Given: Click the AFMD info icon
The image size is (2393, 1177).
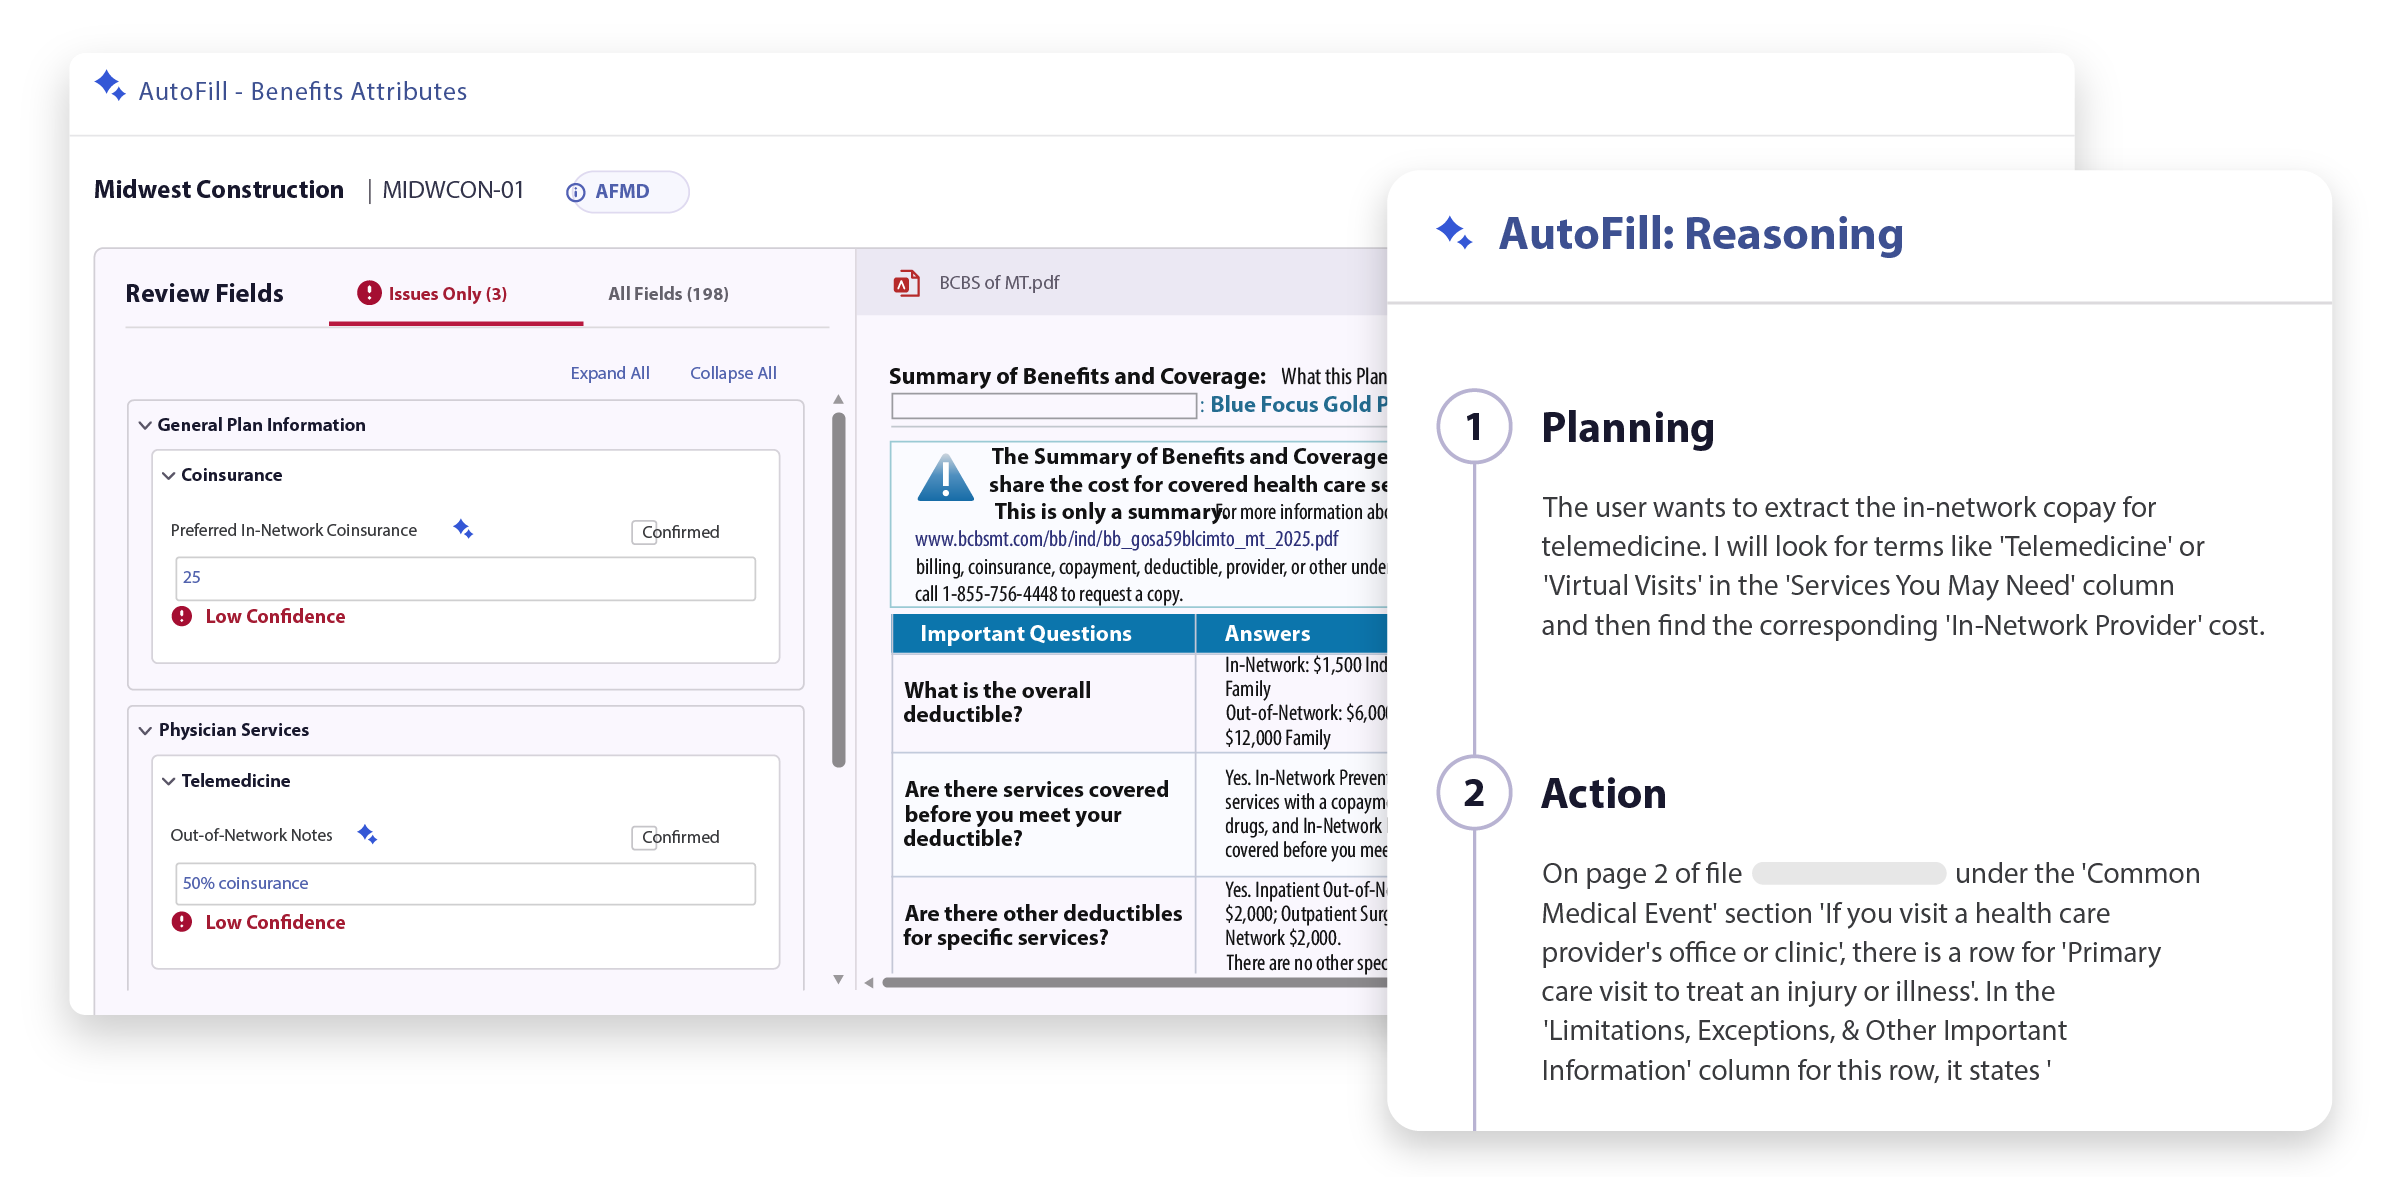Looking at the screenshot, I should (x=576, y=192).
